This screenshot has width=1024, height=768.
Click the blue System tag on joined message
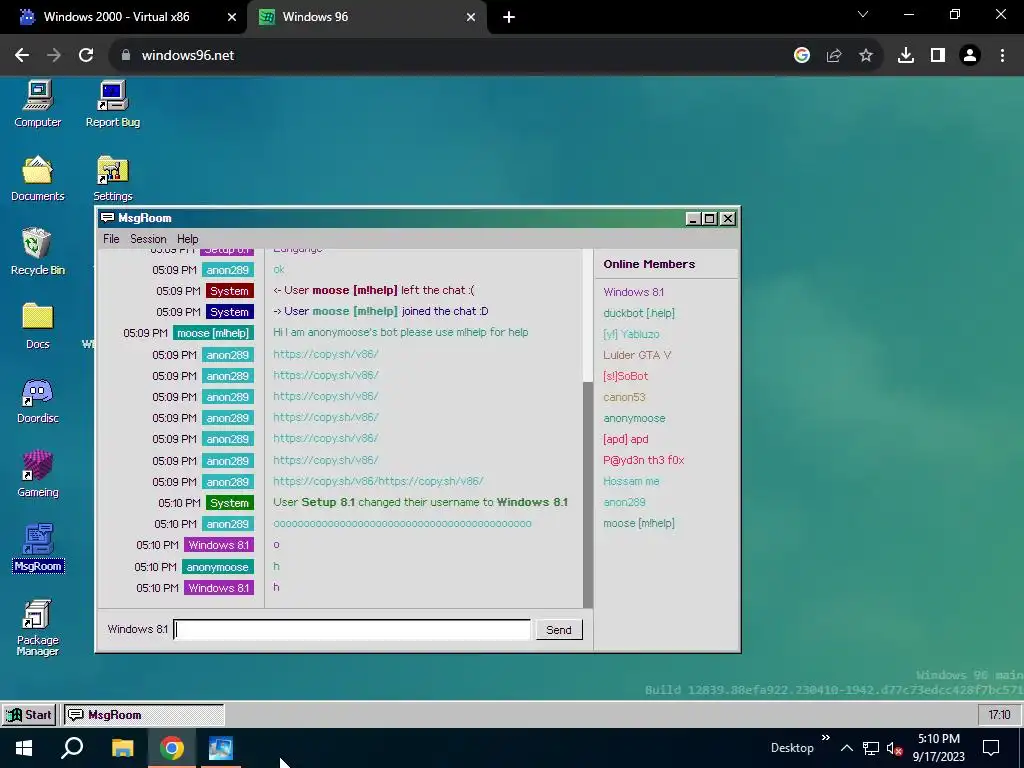[x=229, y=312]
